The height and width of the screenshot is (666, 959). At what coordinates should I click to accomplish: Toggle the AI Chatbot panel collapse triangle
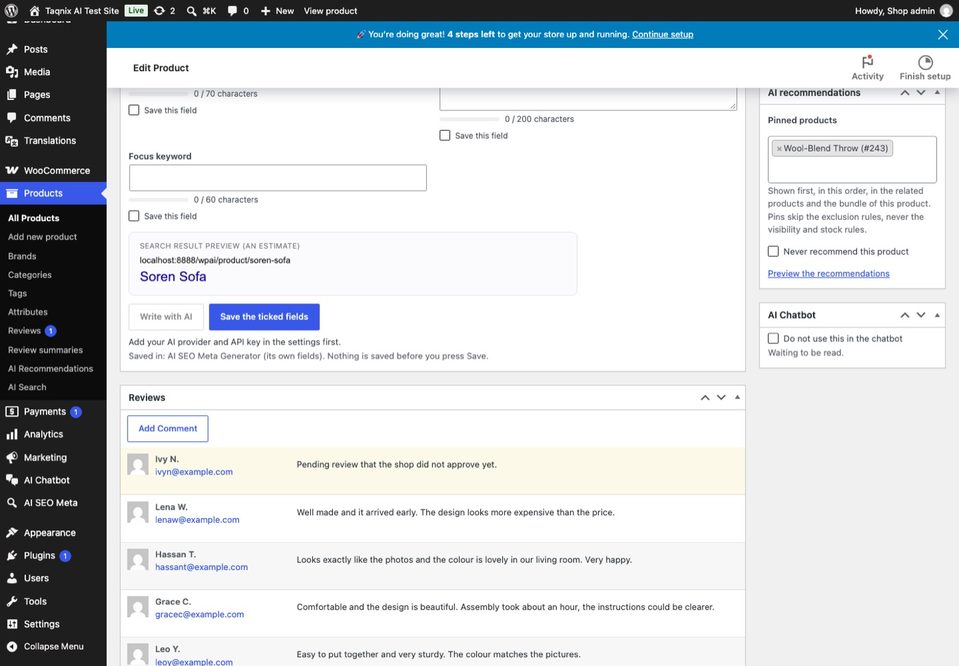point(937,315)
